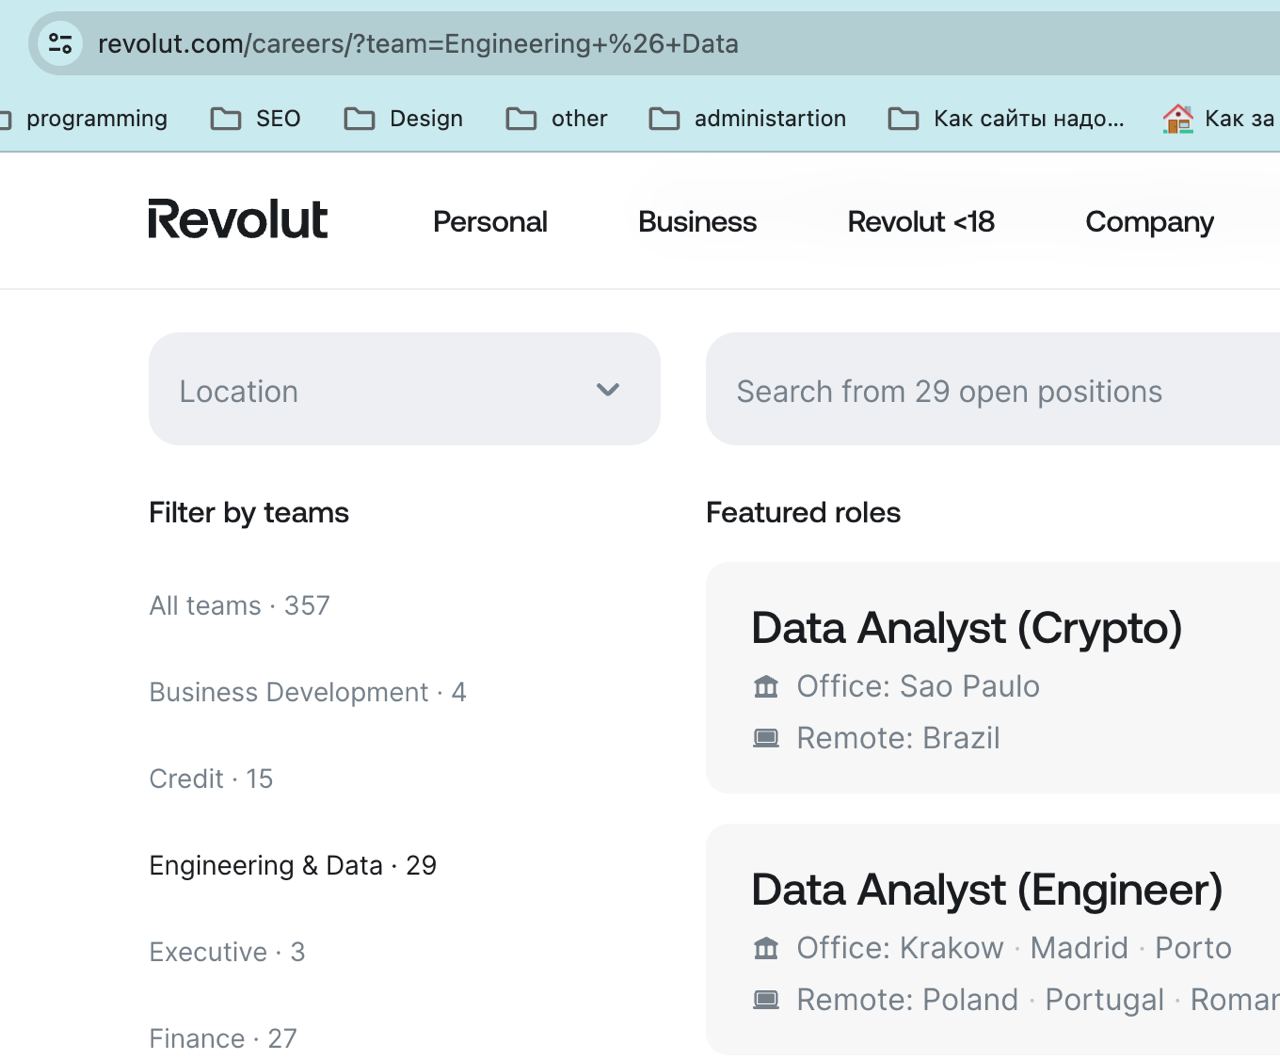Open the Company menu

pyautogui.click(x=1149, y=221)
